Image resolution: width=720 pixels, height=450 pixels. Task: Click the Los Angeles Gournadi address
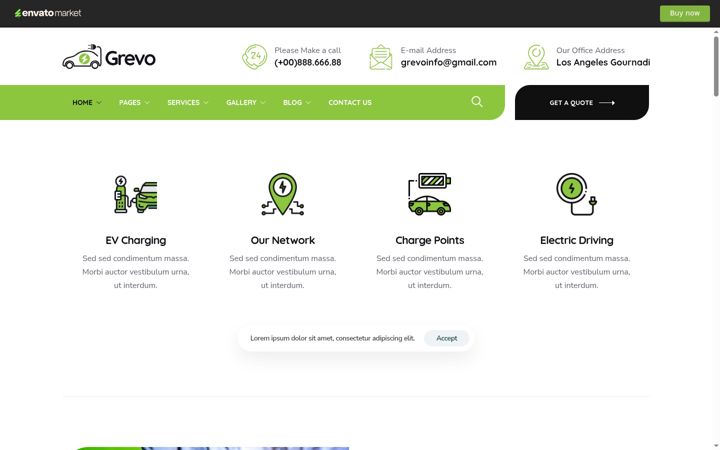[x=603, y=62]
